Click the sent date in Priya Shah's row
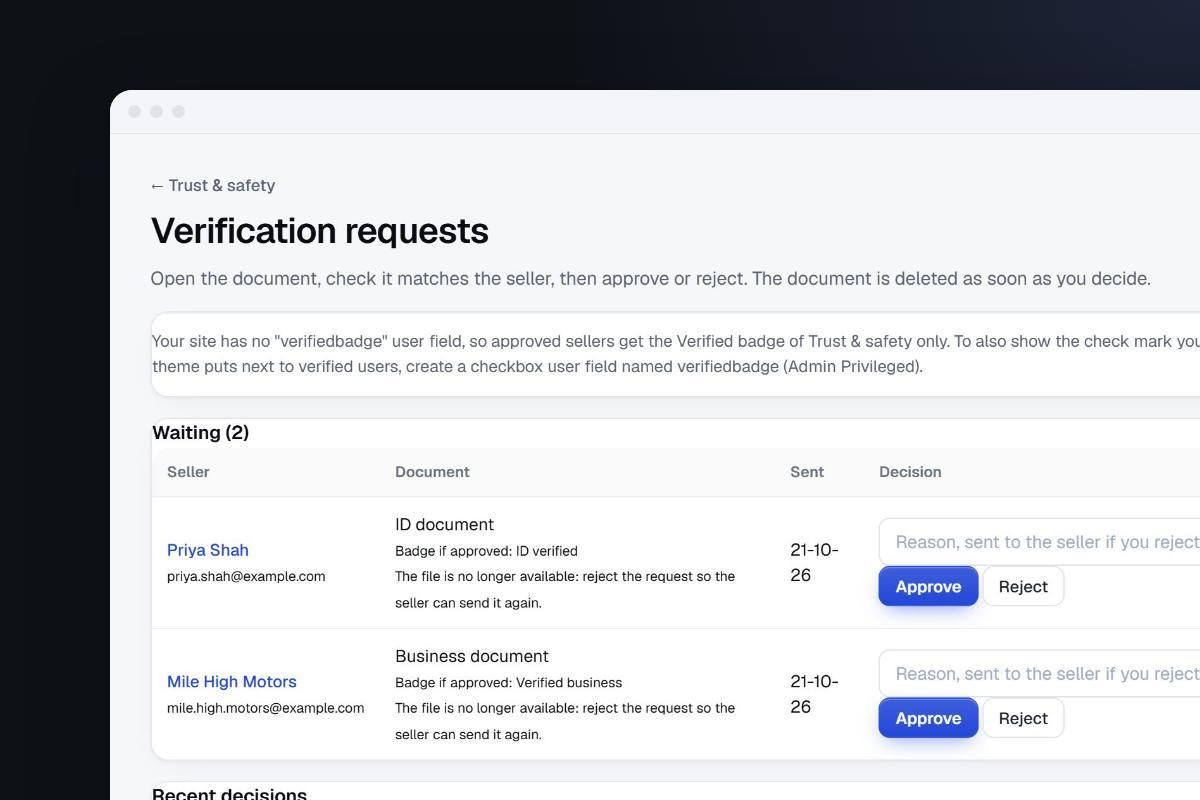 click(x=814, y=562)
